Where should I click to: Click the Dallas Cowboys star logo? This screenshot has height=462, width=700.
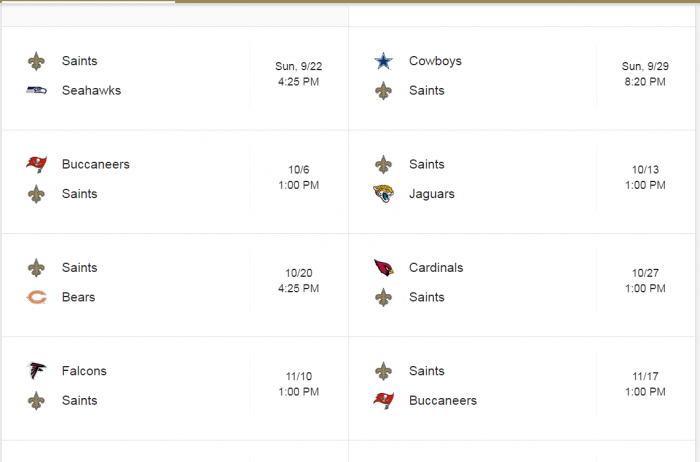[x=384, y=61]
